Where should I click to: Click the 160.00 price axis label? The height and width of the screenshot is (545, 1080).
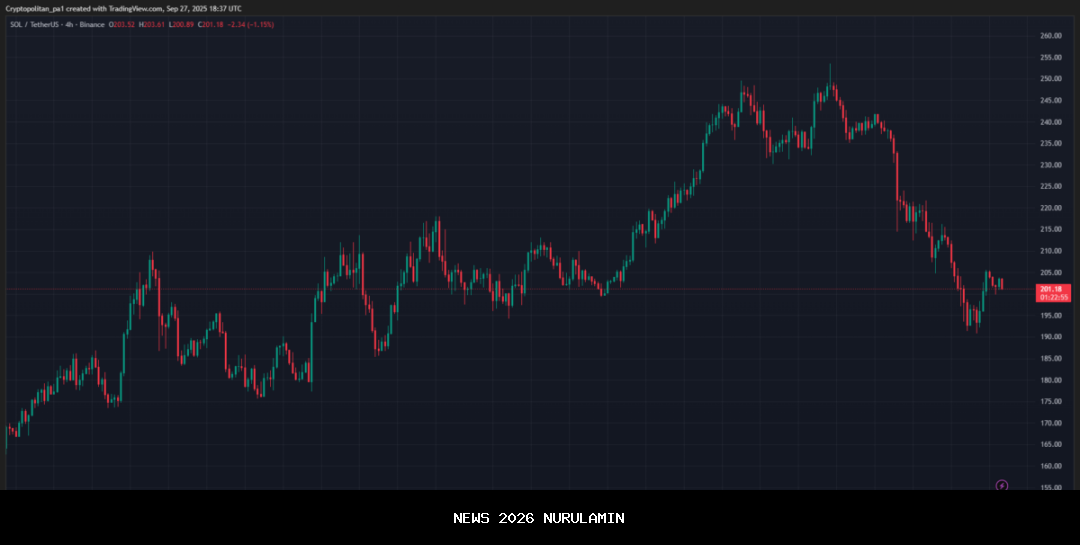coord(1050,466)
